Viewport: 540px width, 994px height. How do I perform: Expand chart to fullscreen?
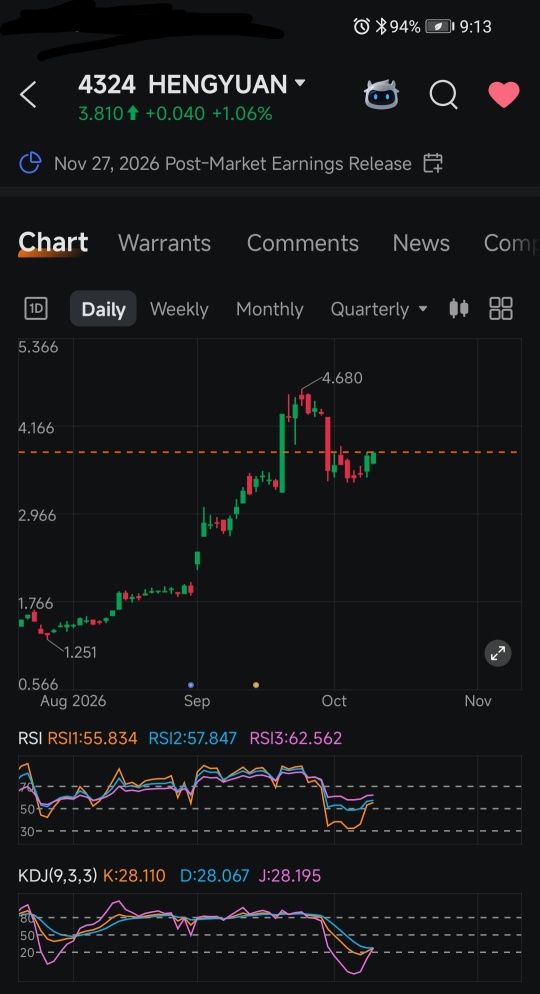coord(498,653)
